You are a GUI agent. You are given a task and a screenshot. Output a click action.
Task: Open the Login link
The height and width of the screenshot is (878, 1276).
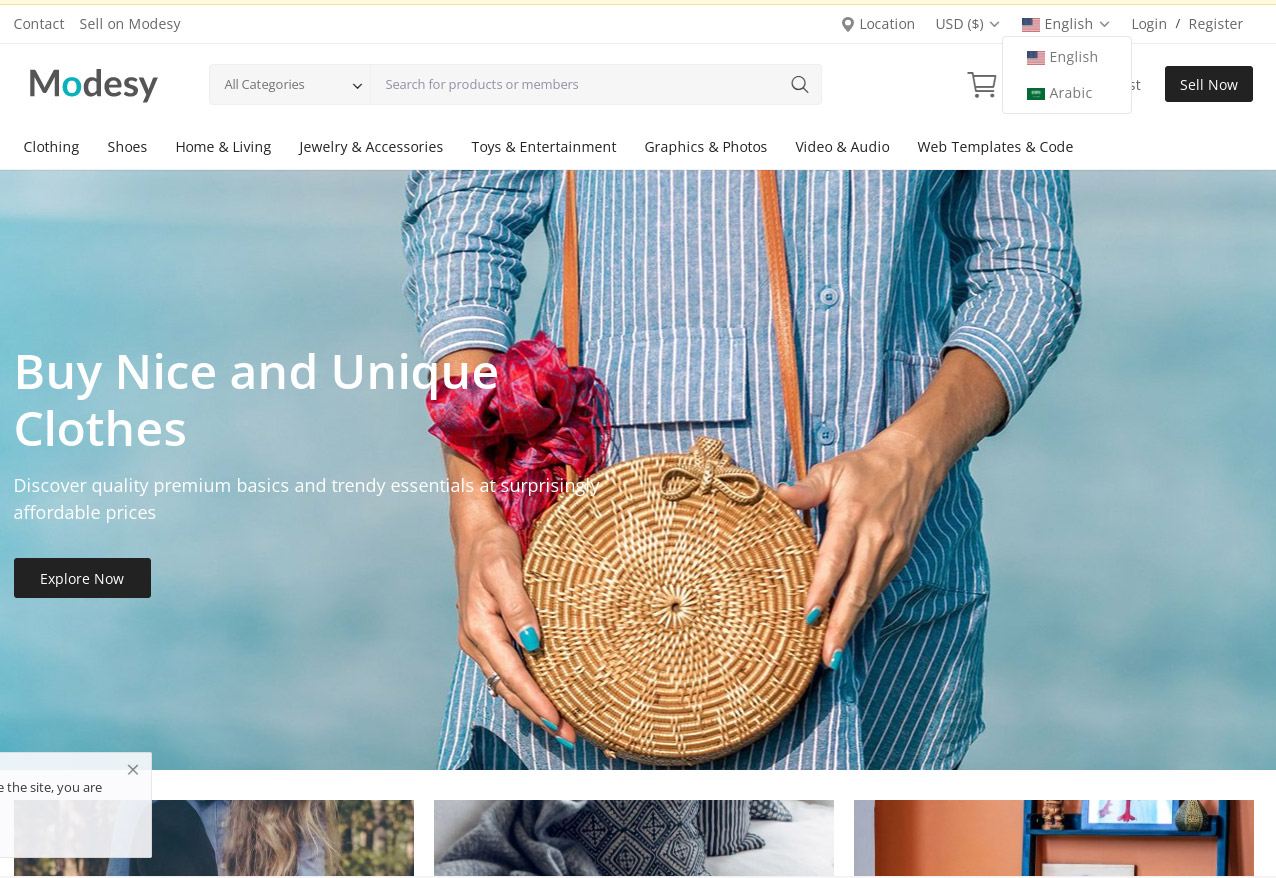coord(1149,24)
